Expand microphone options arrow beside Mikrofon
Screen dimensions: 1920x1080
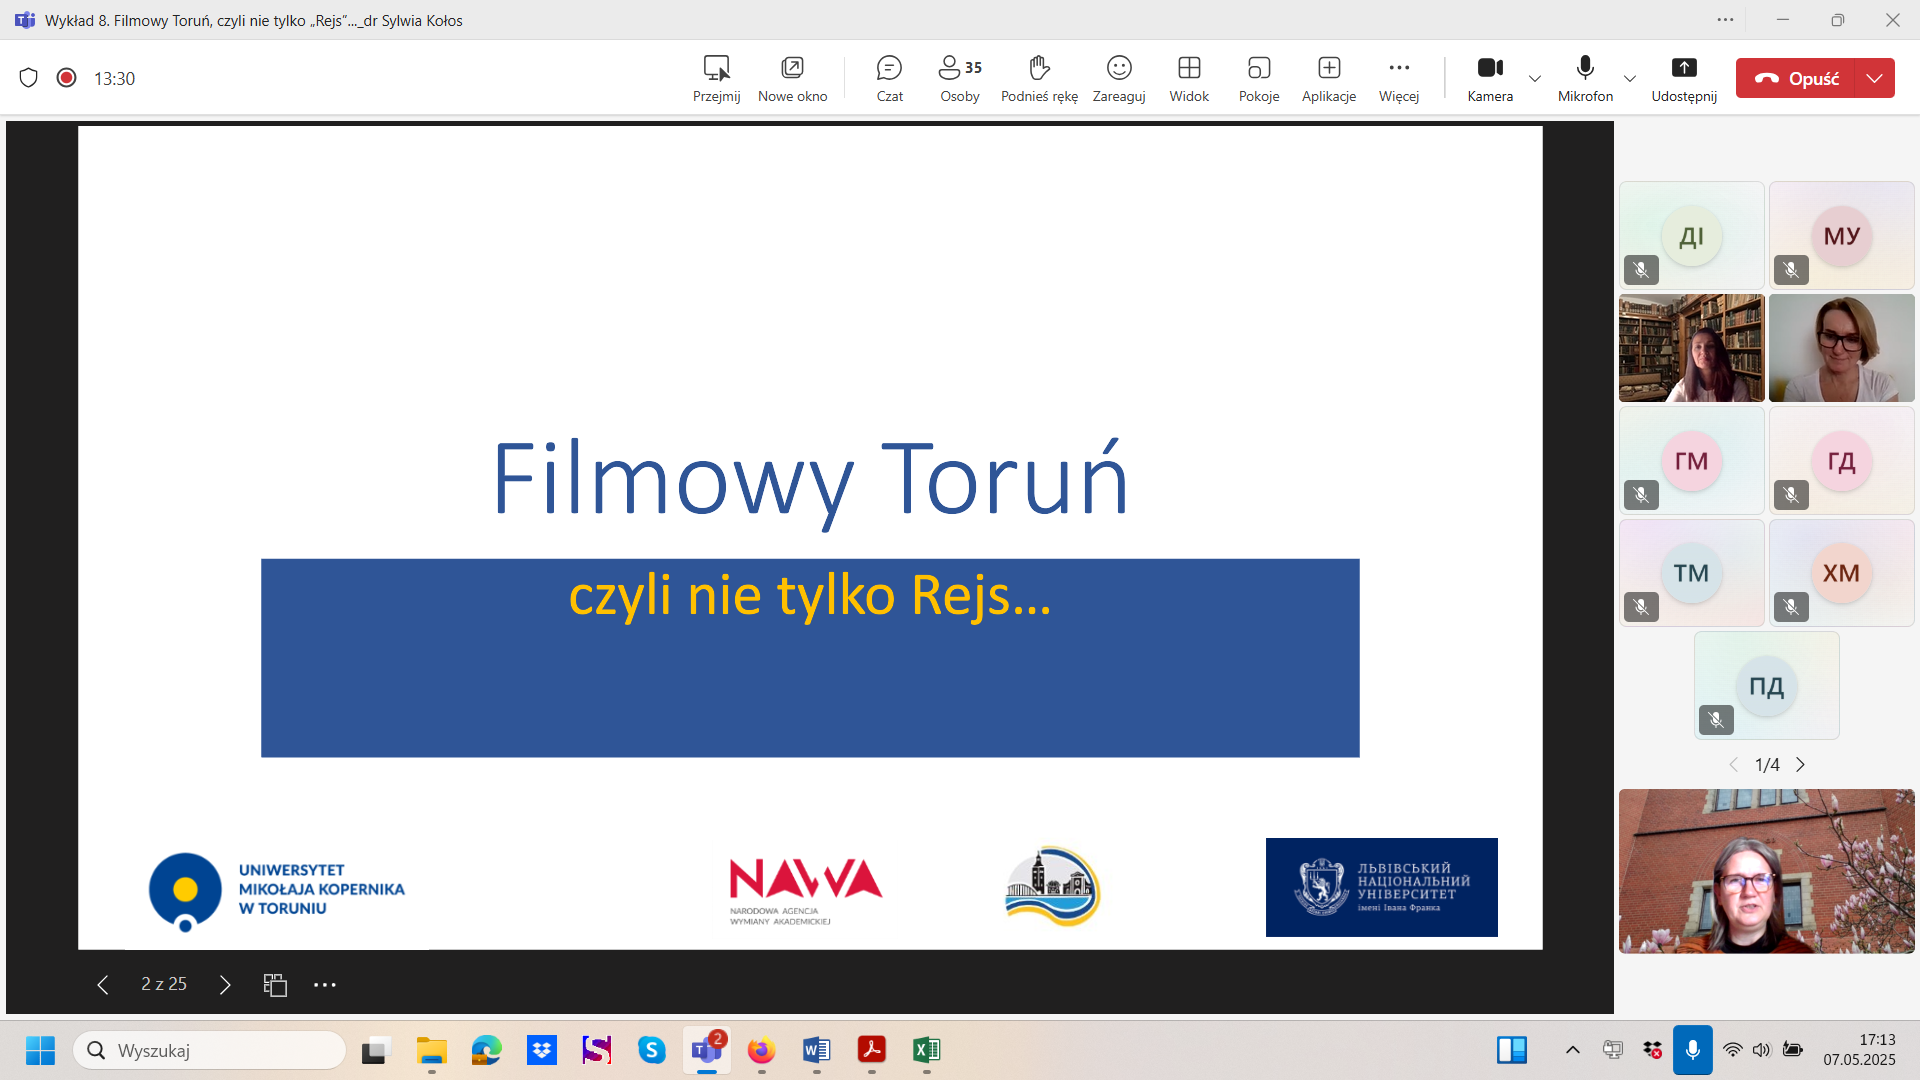pyautogui.click(x=1630, y=78)
